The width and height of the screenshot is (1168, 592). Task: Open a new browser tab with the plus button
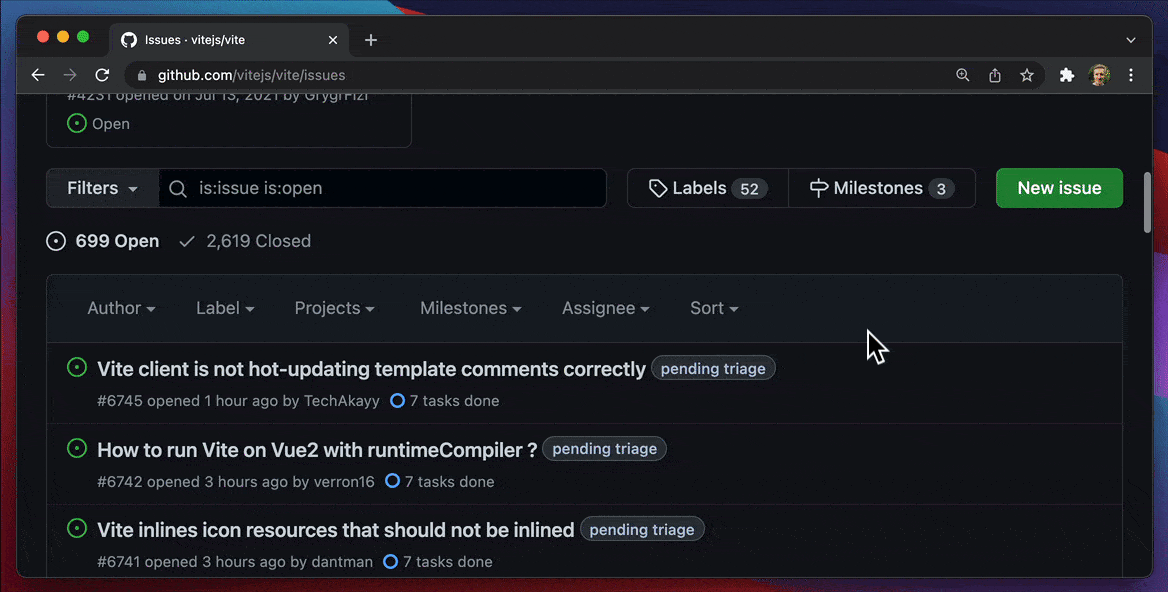pos(371,40)
